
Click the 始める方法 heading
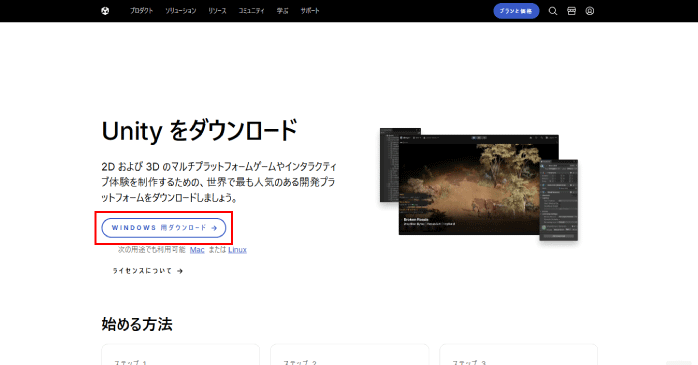137,324
